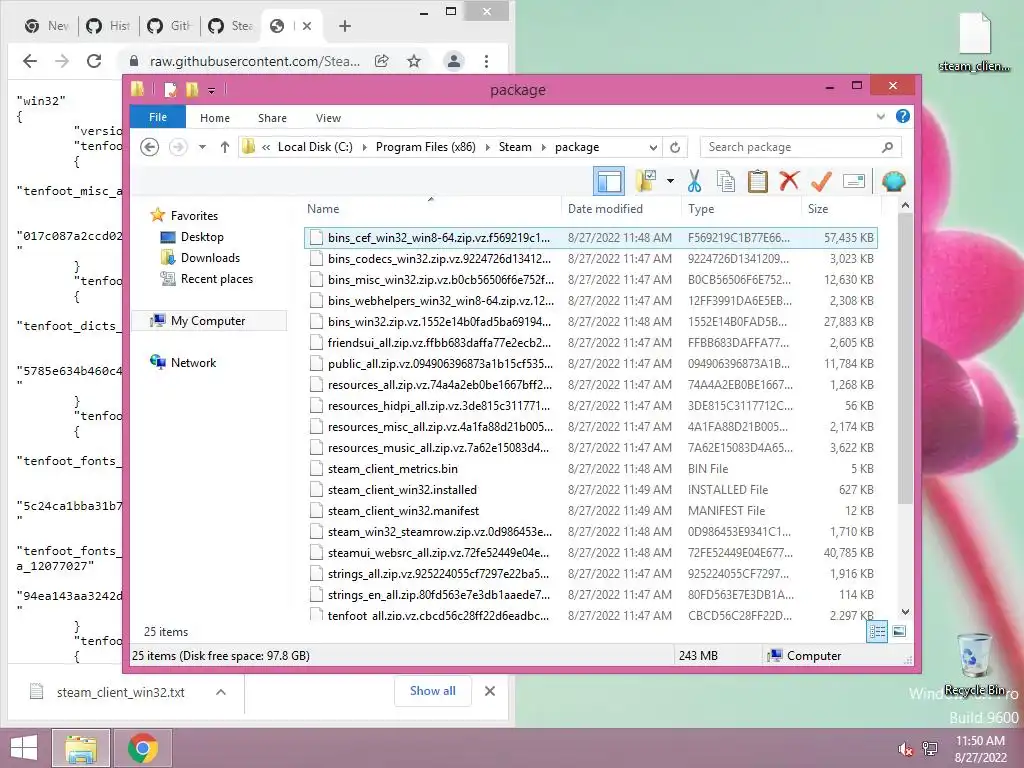Click Program Files (x86) breadcrumb
The width and height of the screenshot is (1024, 768).
pos(426,147)
